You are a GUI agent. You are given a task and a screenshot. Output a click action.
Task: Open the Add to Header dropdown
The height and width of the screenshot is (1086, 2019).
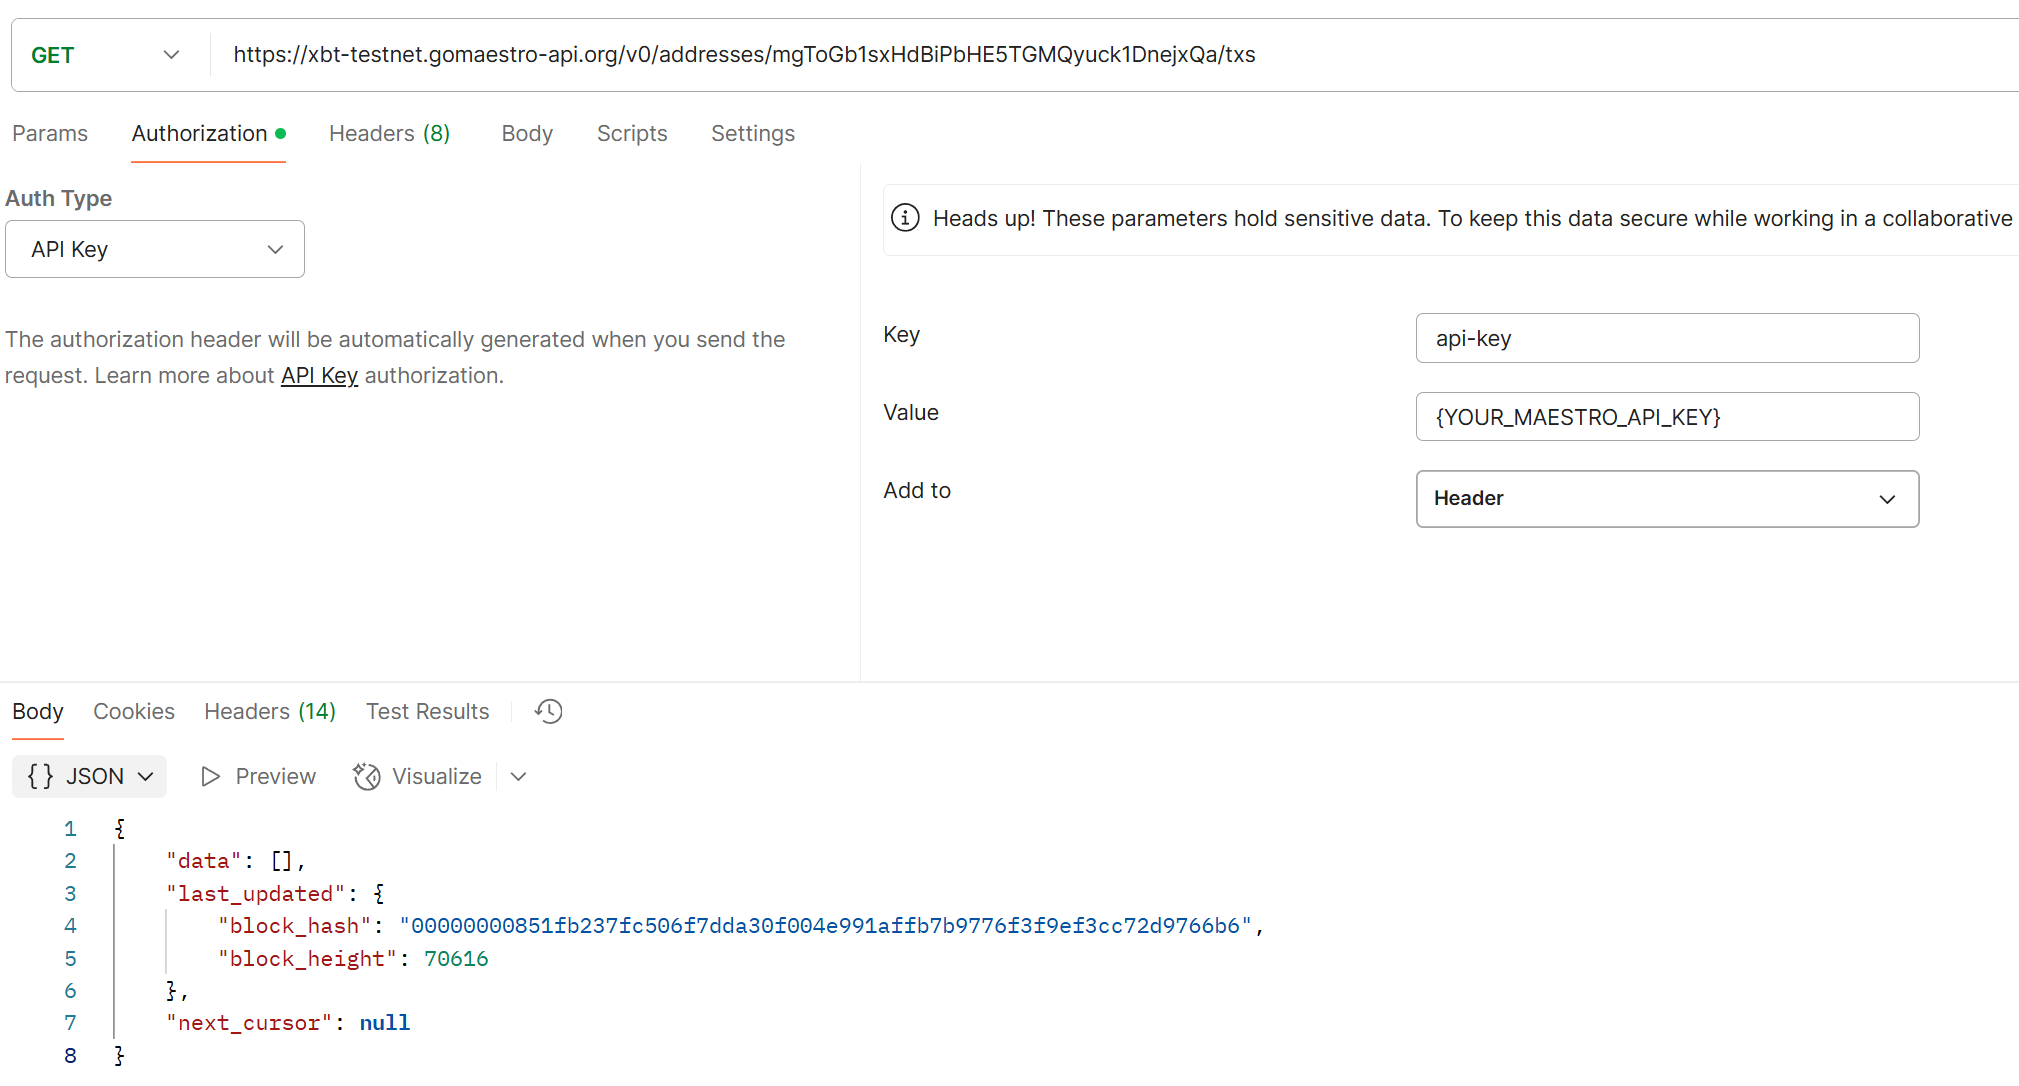click(x=1667, y=499)
